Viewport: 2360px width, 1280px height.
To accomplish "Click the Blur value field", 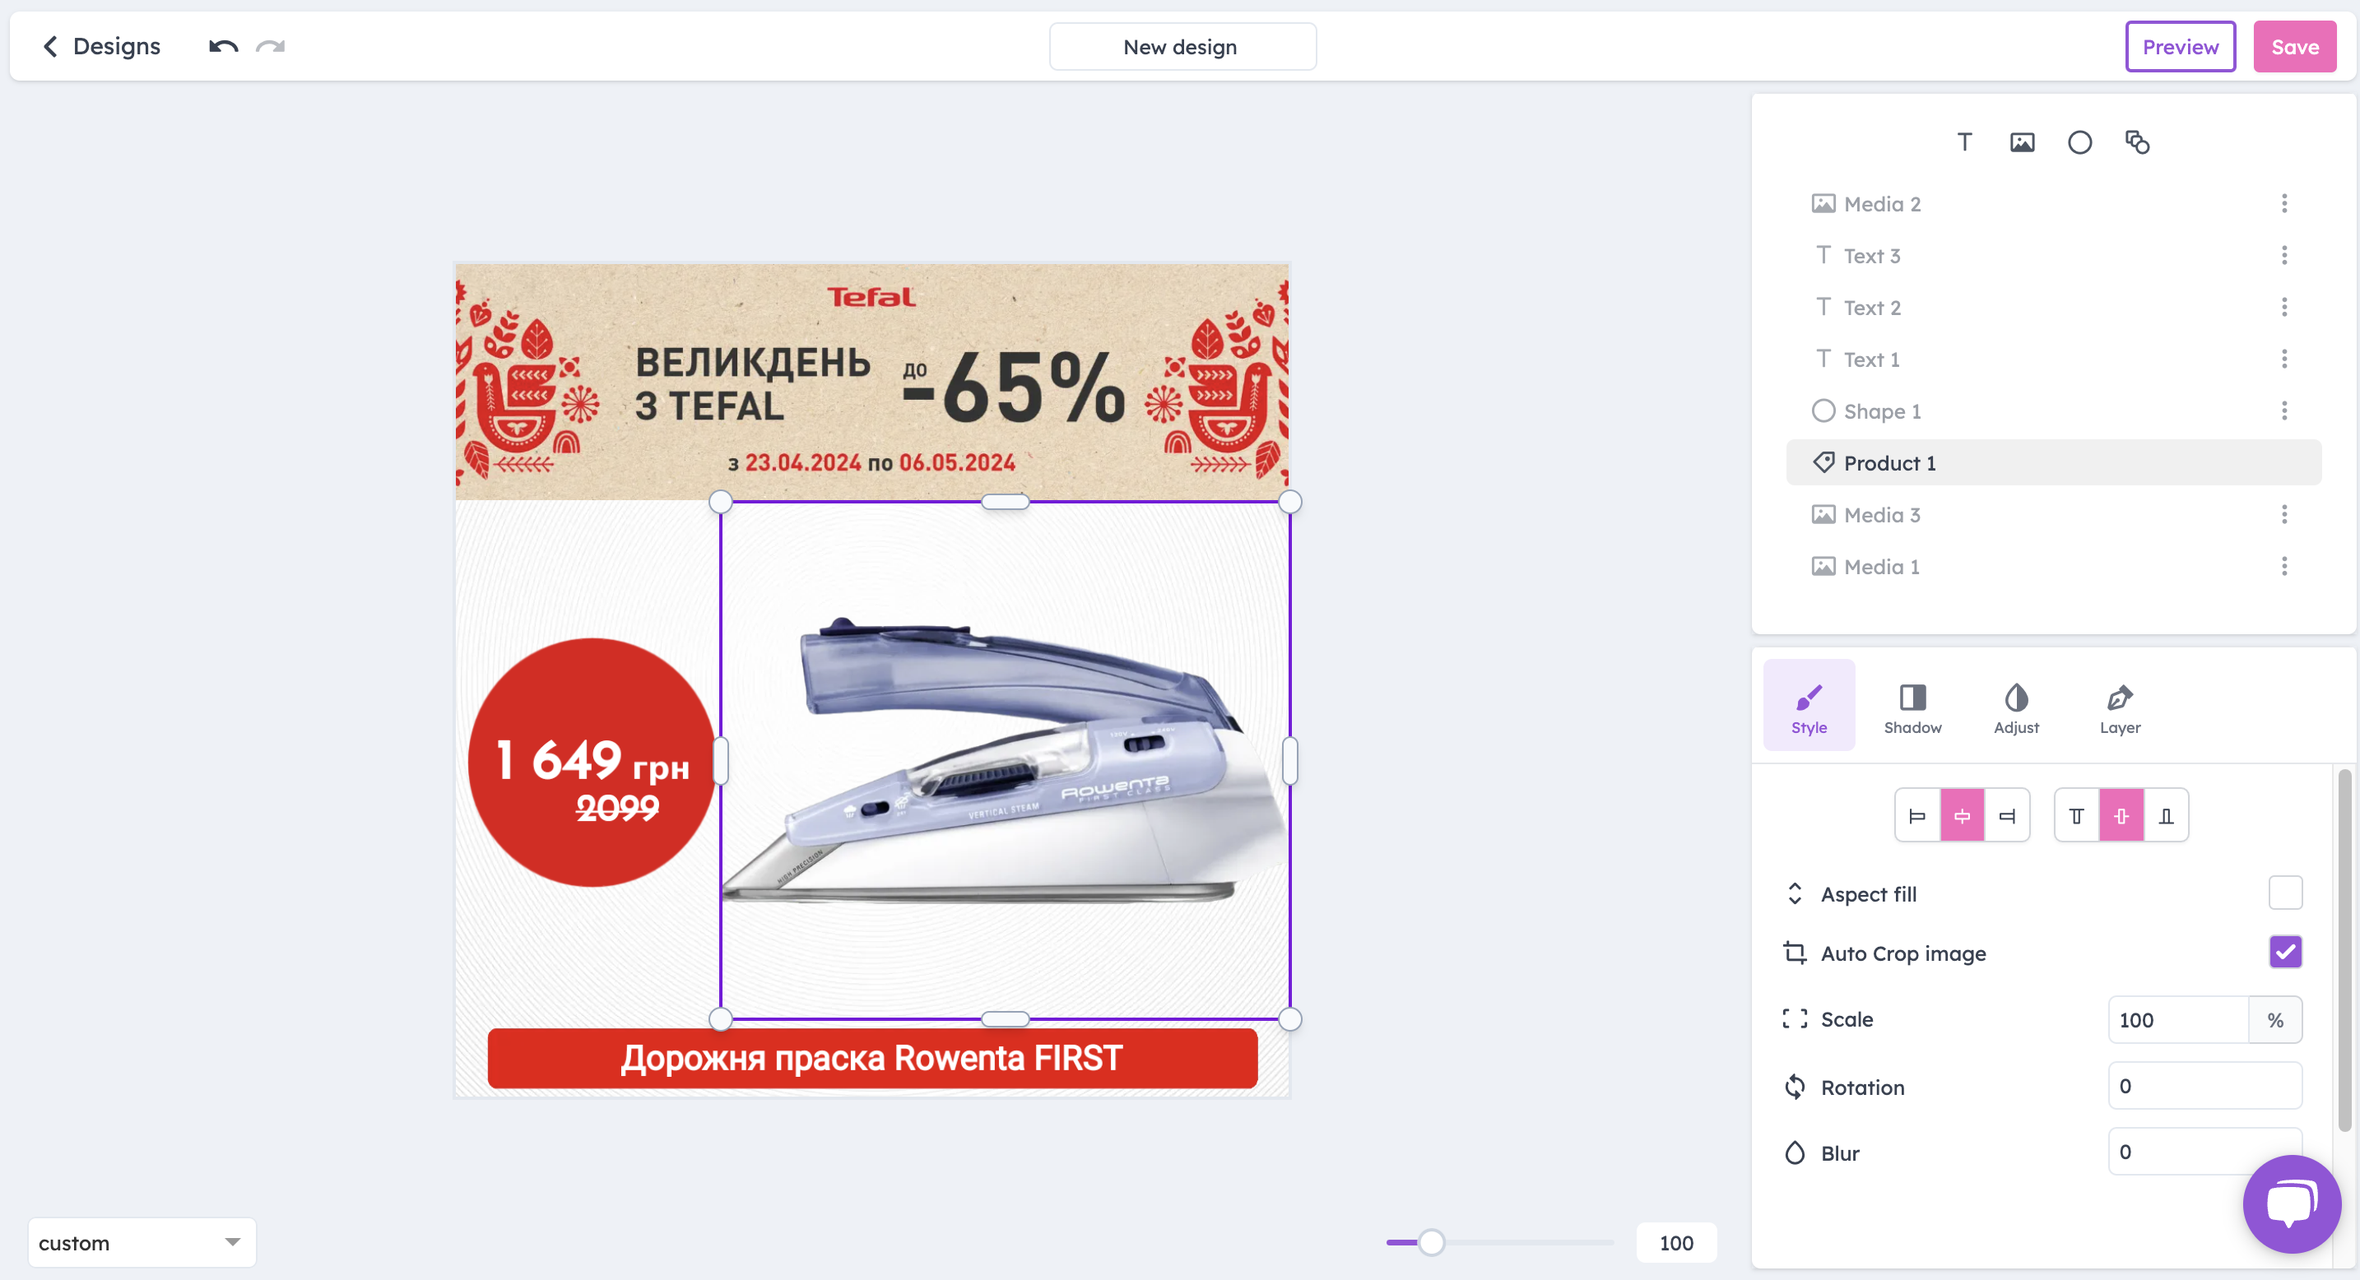I will tap(2205, 1152).
